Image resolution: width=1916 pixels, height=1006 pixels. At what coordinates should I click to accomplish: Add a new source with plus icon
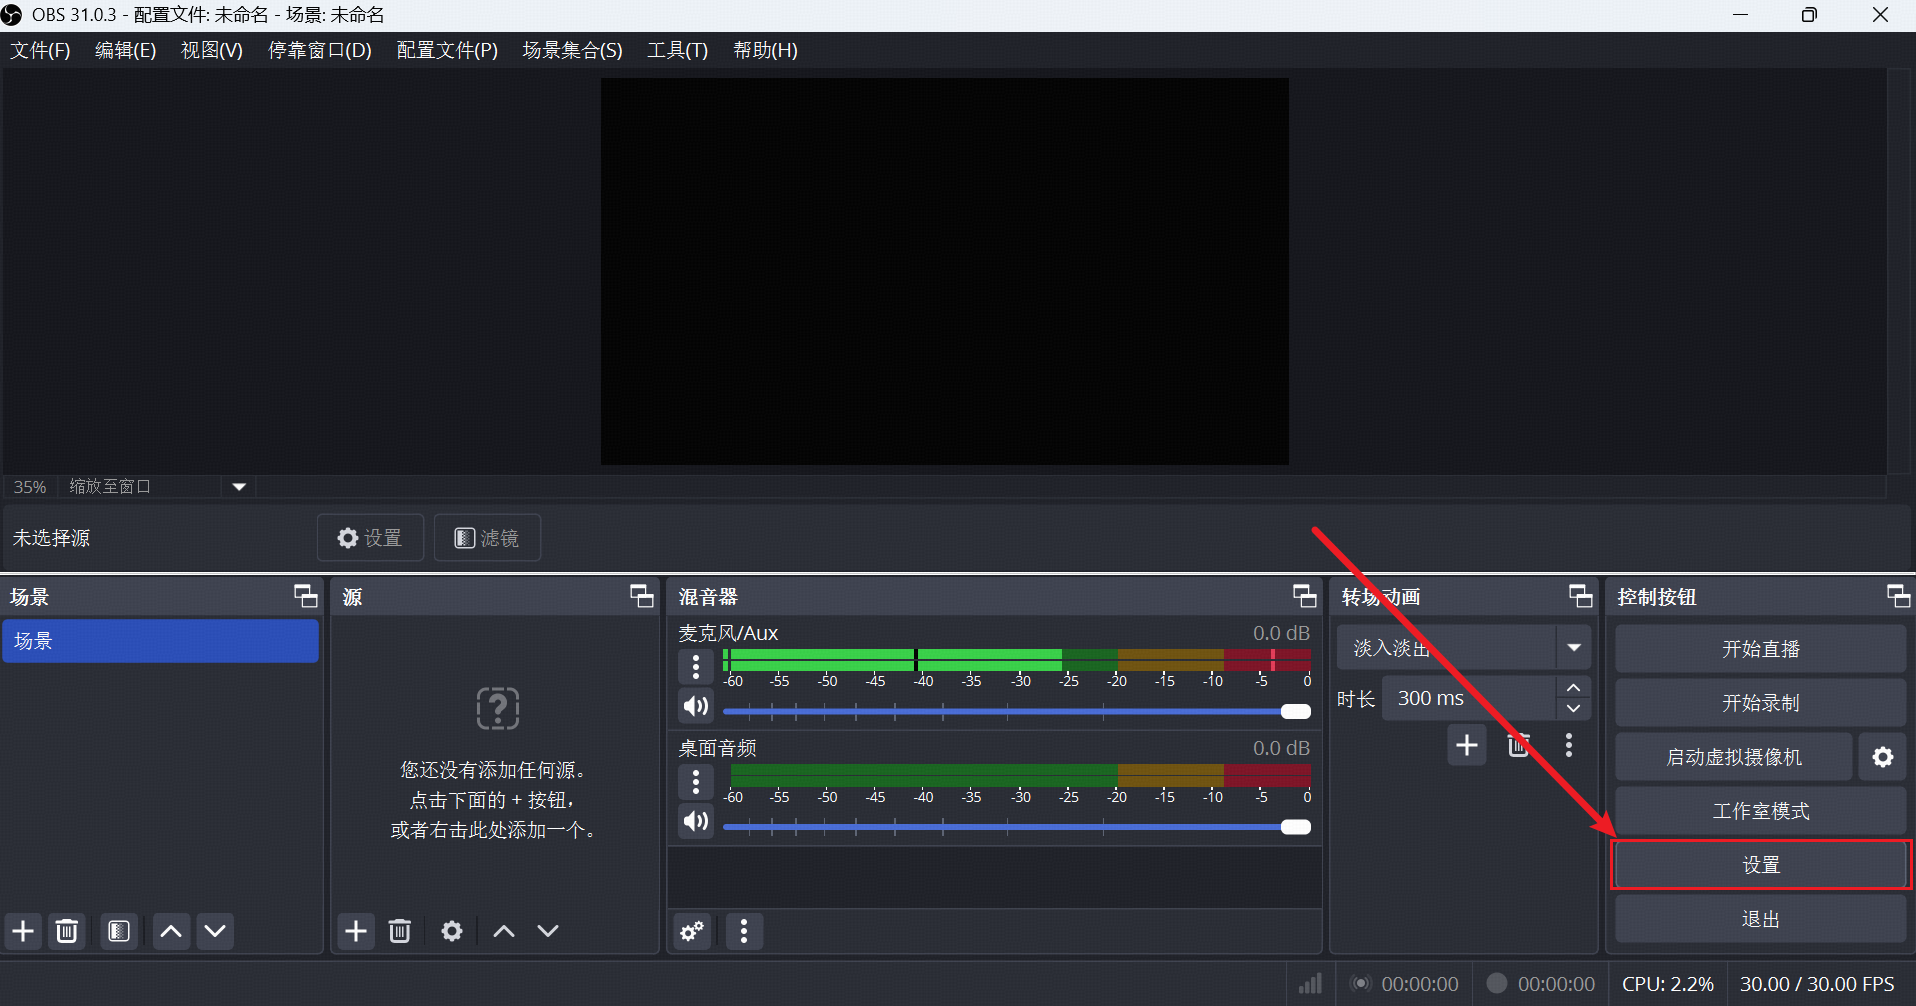pos(356,931)
